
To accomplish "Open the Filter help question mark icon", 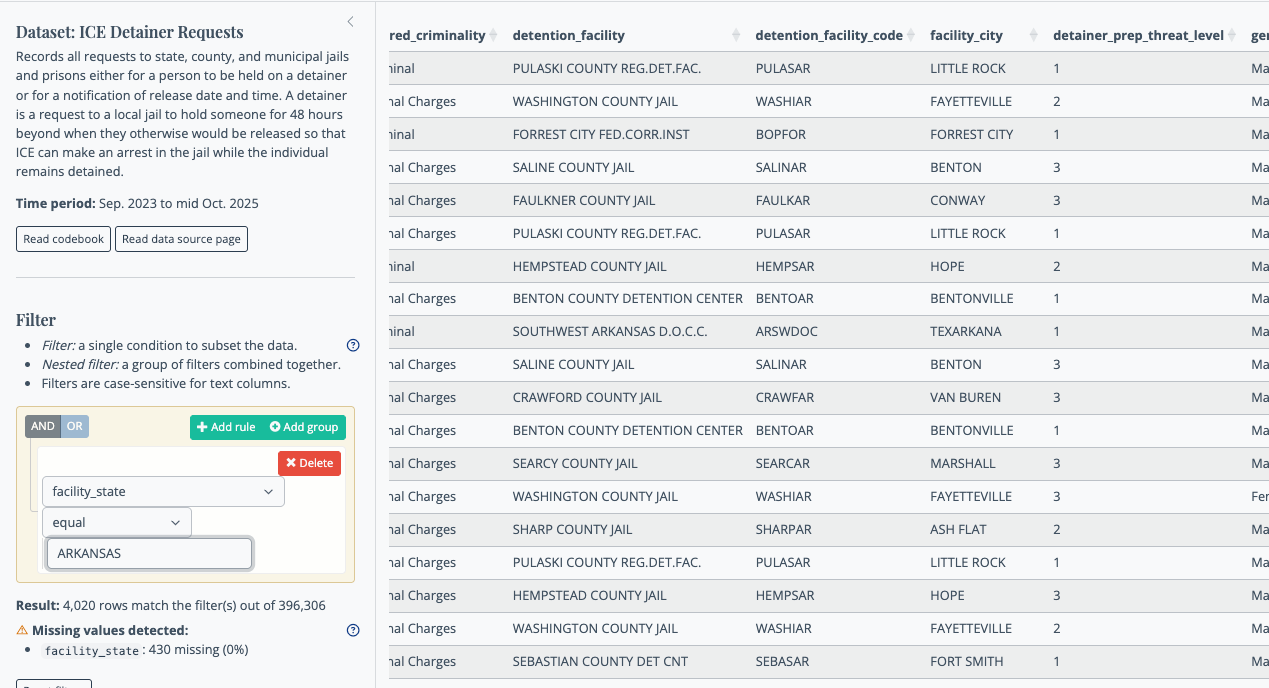I will click(352, 346).
